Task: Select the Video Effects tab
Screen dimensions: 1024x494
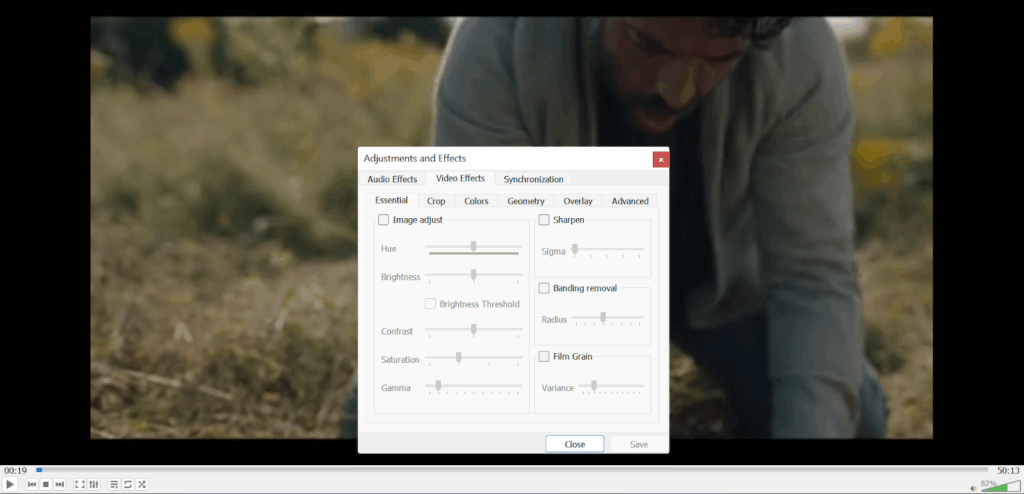Action: (460, 178)
